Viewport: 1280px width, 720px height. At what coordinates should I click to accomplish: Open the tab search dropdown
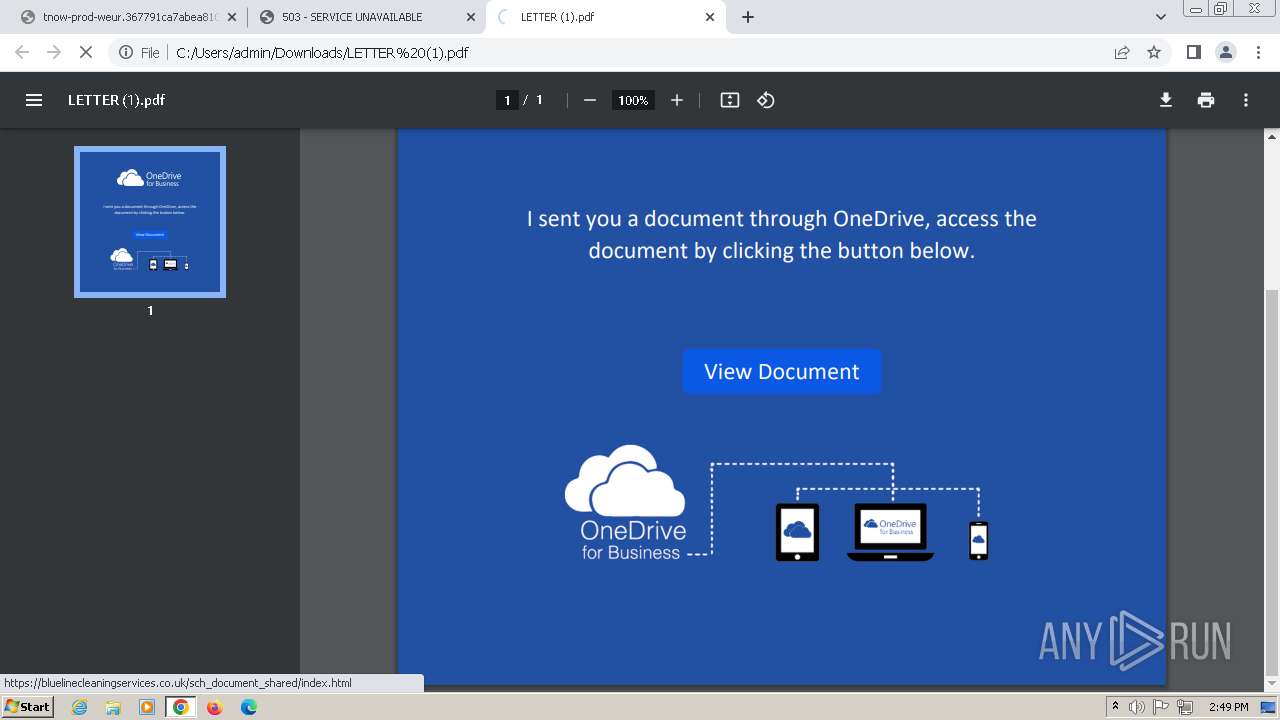[x=1161, y=17]
